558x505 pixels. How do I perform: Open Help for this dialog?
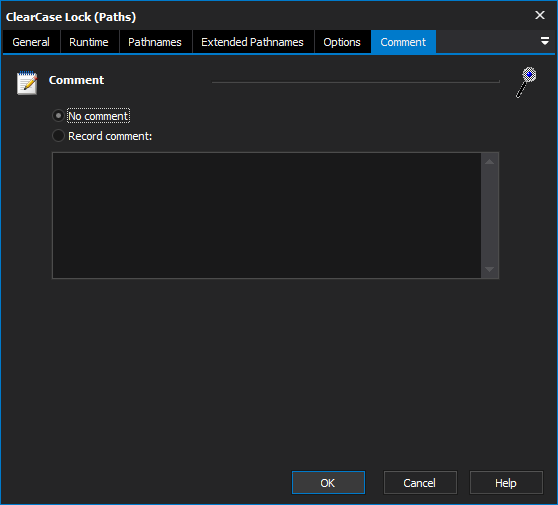[506, 483]
